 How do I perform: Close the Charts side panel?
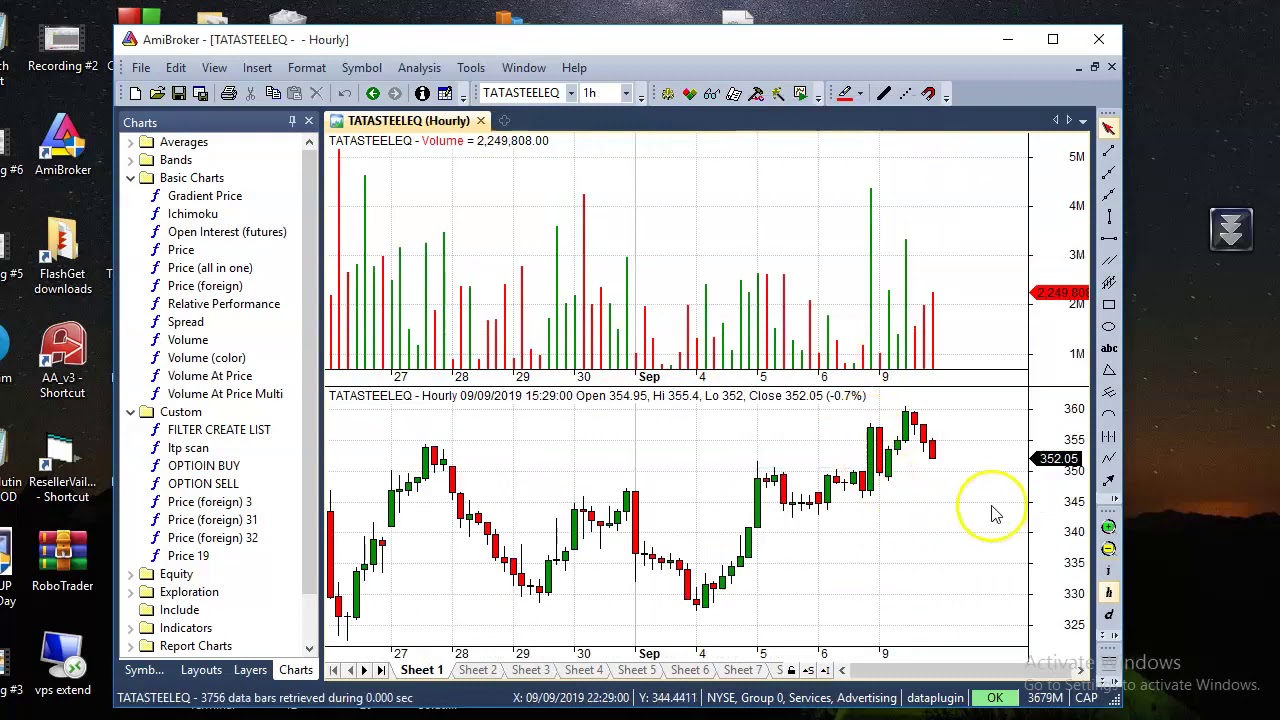click(x=309, y=121)
